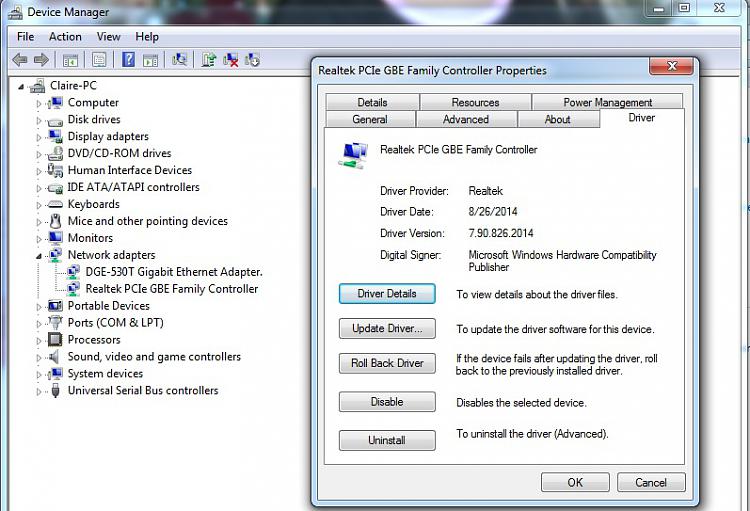
Task: Click OK in the Properties dialog
Action: (575, 482)
